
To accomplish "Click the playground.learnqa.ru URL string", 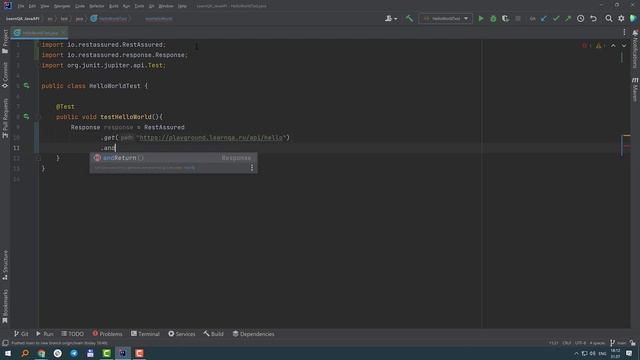I will pos(211,138).
